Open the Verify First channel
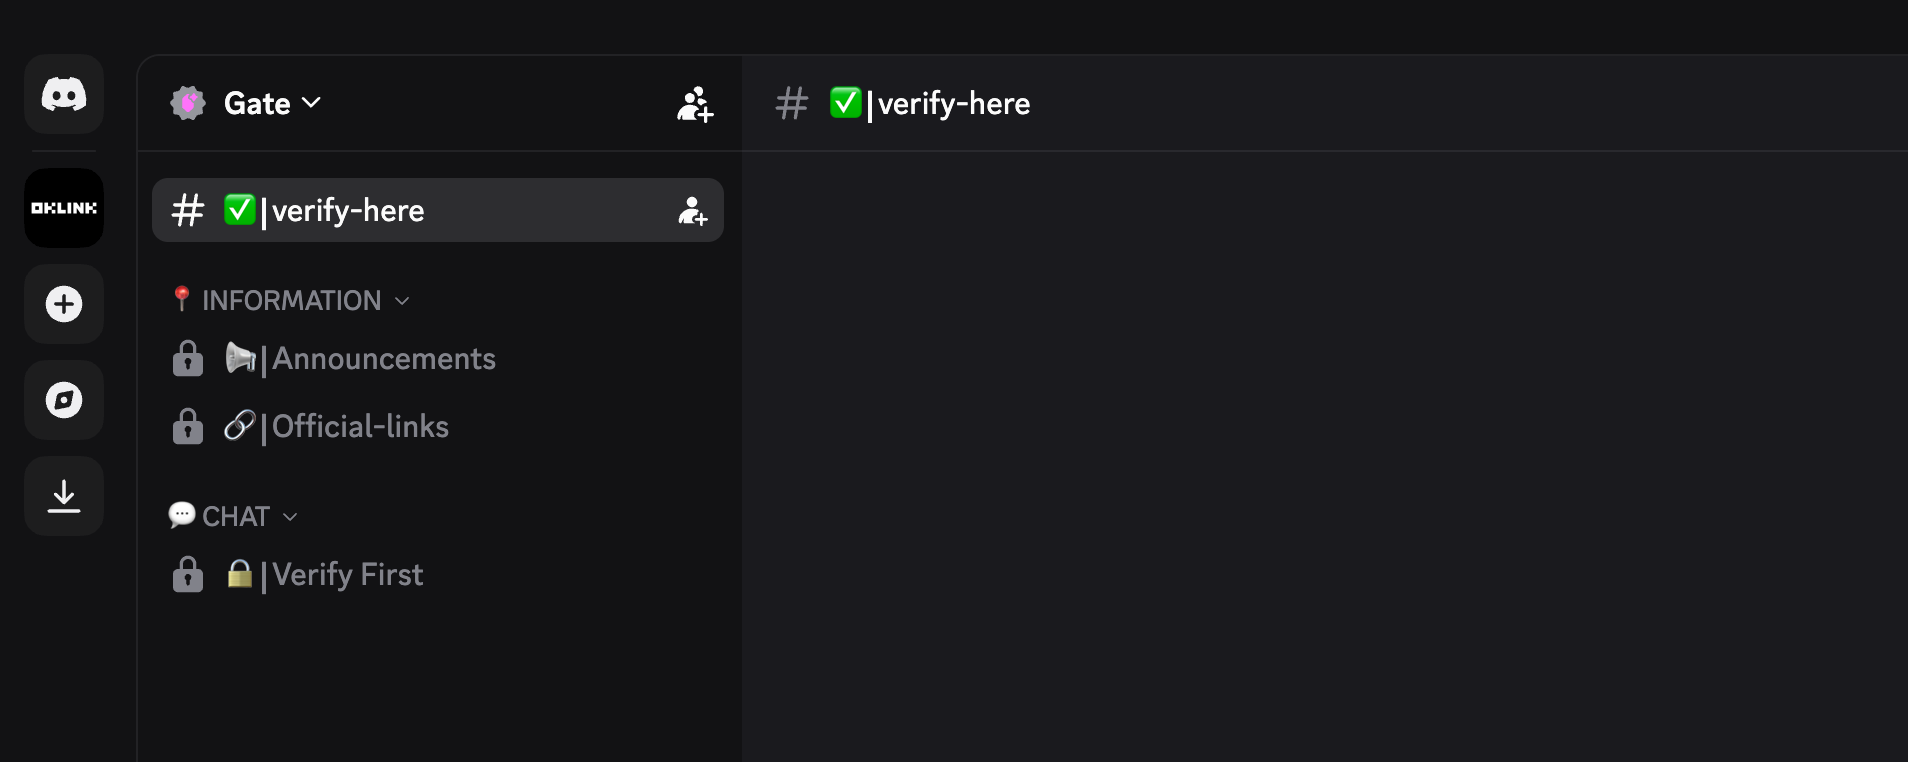The image size is (1908, 762). (347, 575)
